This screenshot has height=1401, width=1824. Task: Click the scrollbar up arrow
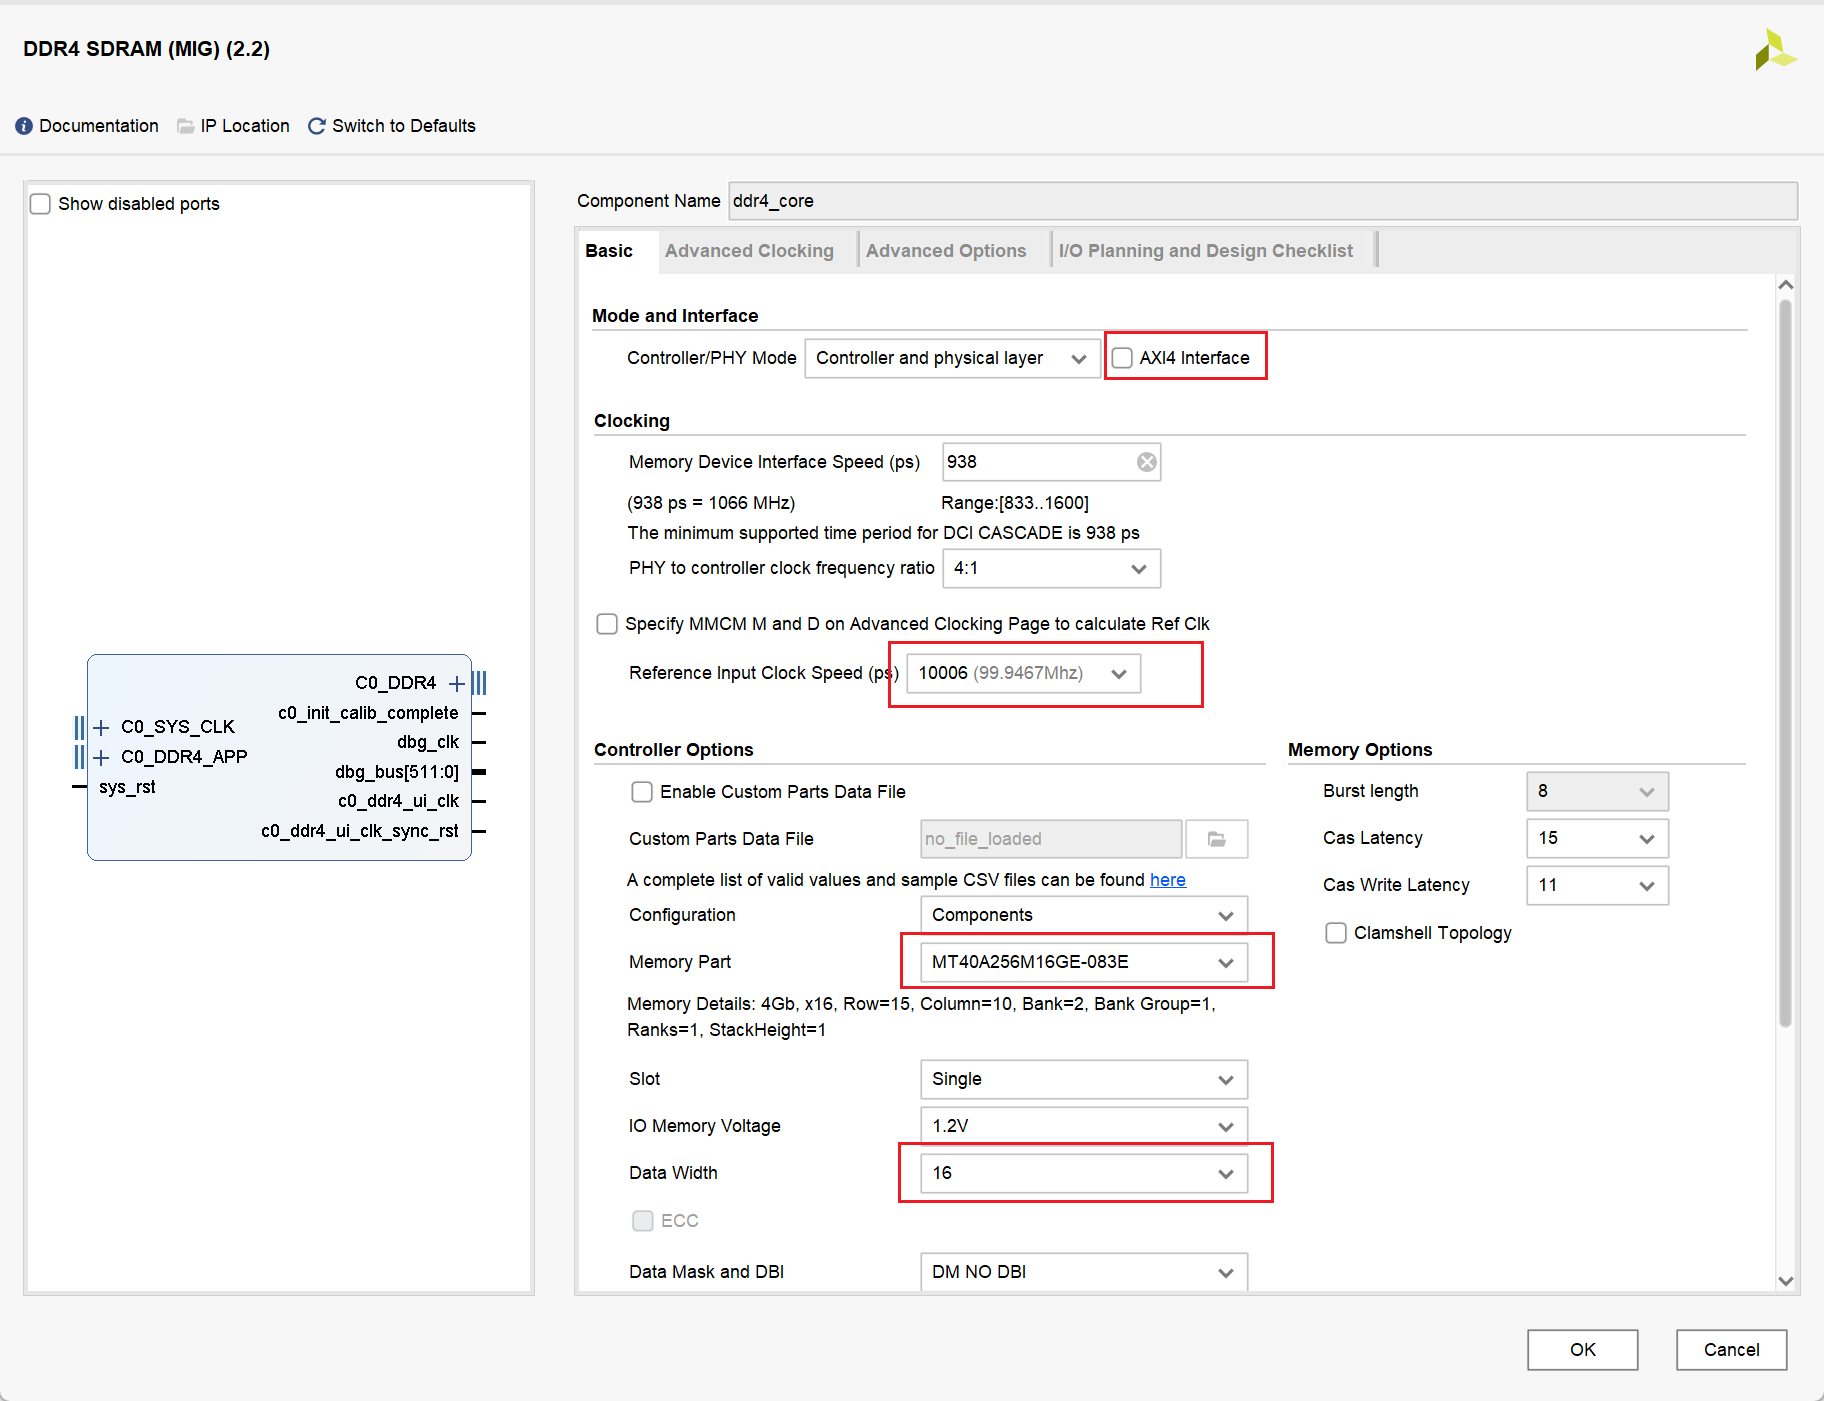1785,285
